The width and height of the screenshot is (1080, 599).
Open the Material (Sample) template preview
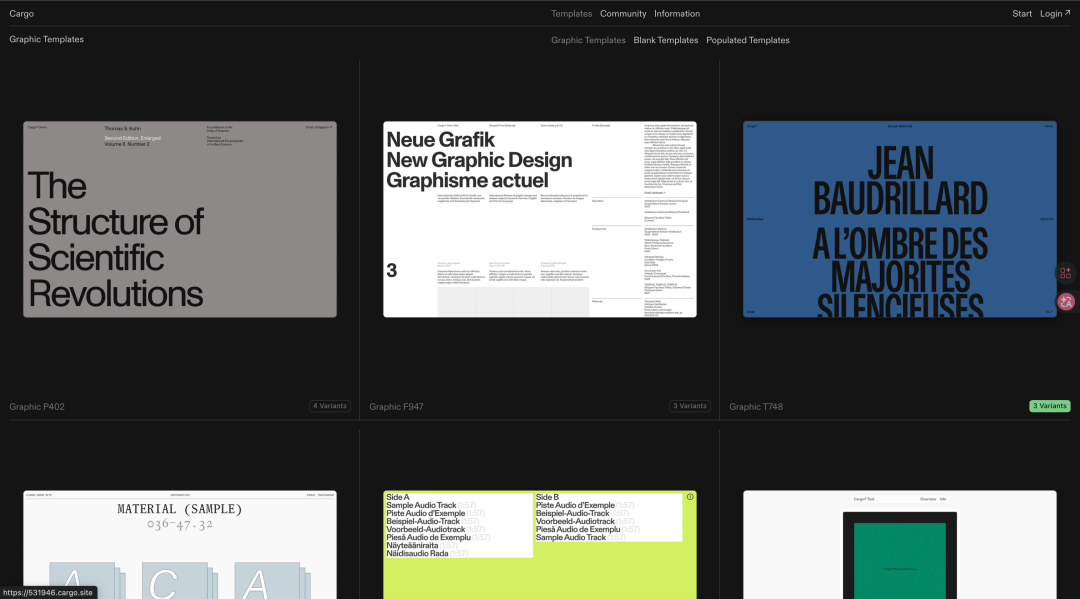click(180, 545)
